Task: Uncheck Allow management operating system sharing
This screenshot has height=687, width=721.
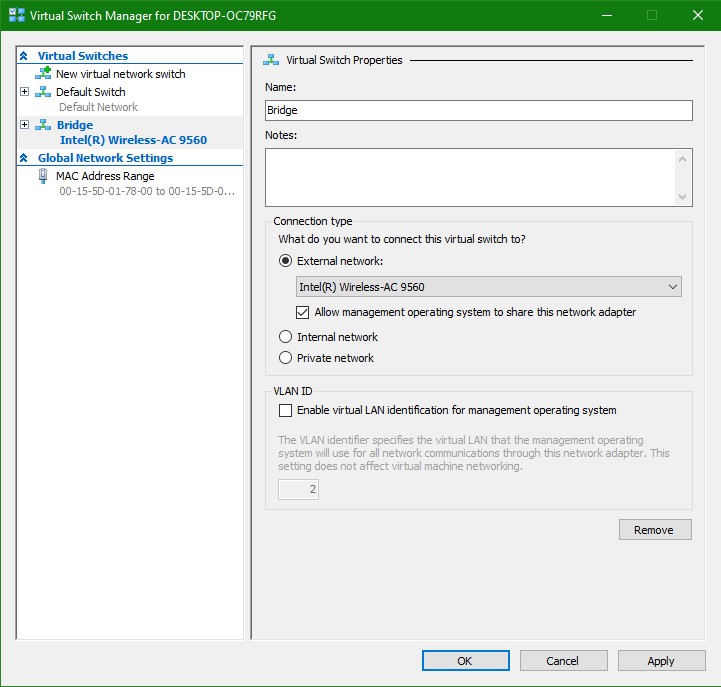Action: (x=304, y=312)
